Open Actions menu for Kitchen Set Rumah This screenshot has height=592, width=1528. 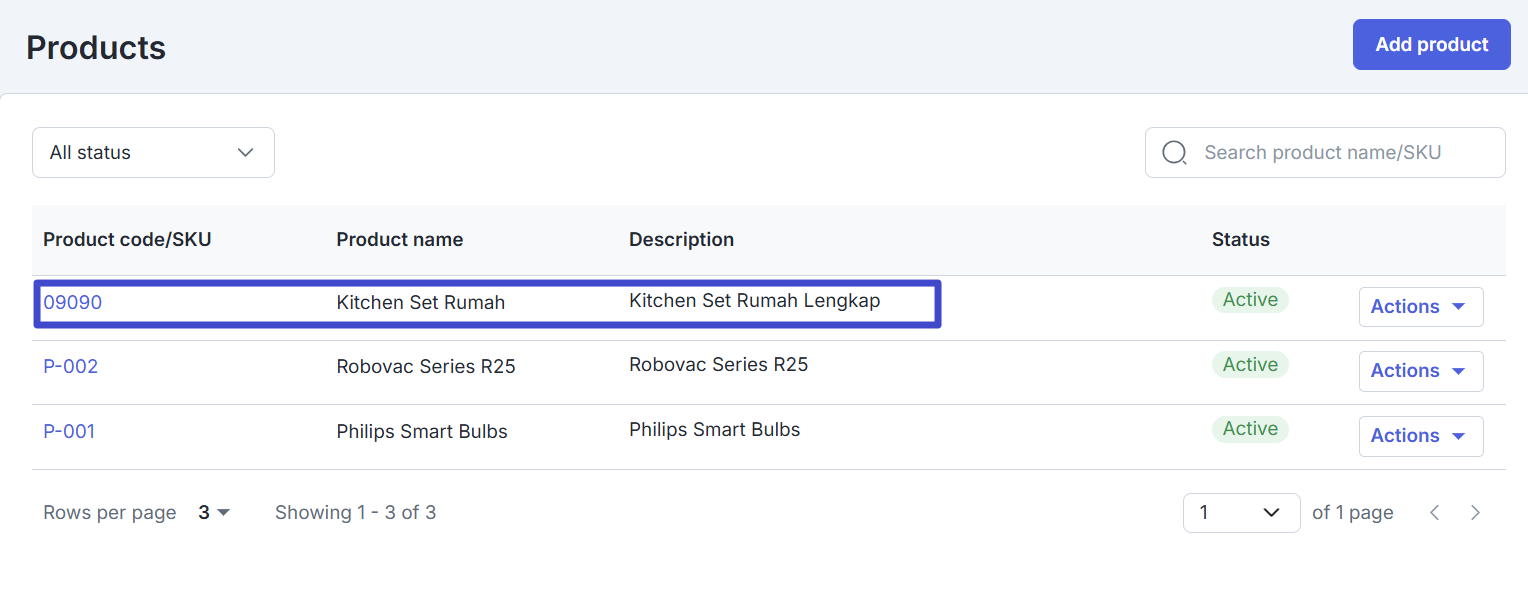1421,307
